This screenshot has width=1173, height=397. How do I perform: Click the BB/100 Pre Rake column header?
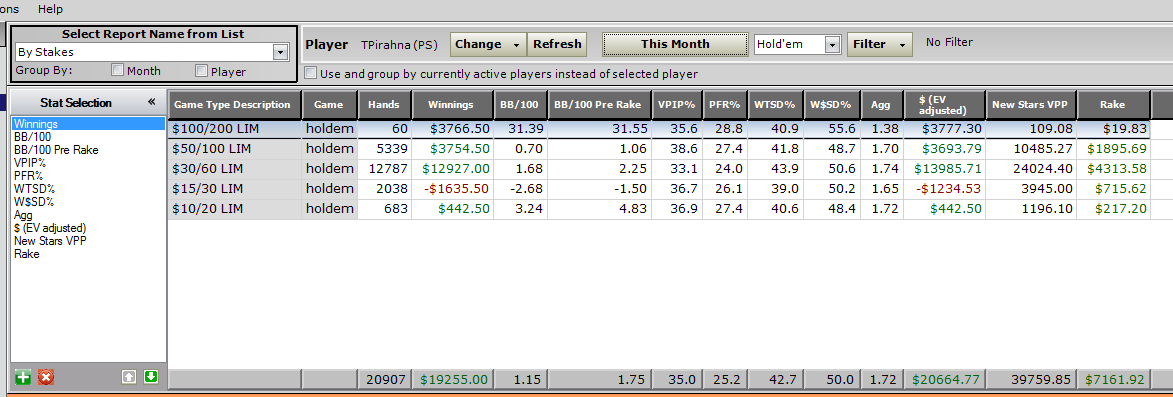(599, 105)
